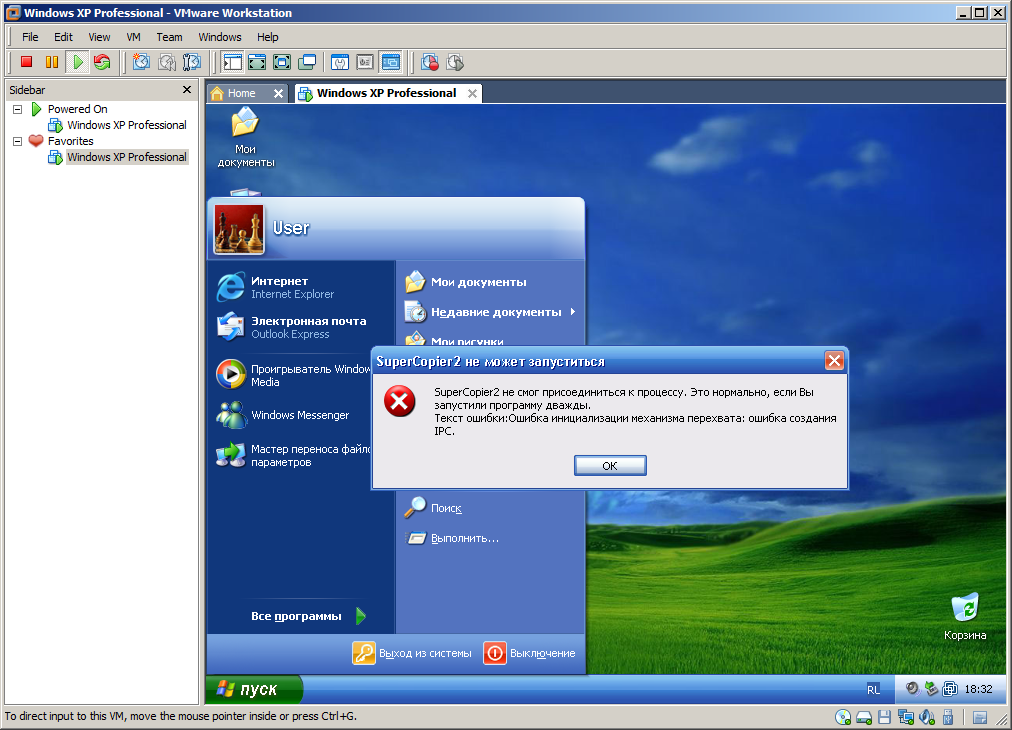Click the Summary view wrench-window icon
Image resolution: width=1012 pixels, height=730 pixels.
point(339,62)
